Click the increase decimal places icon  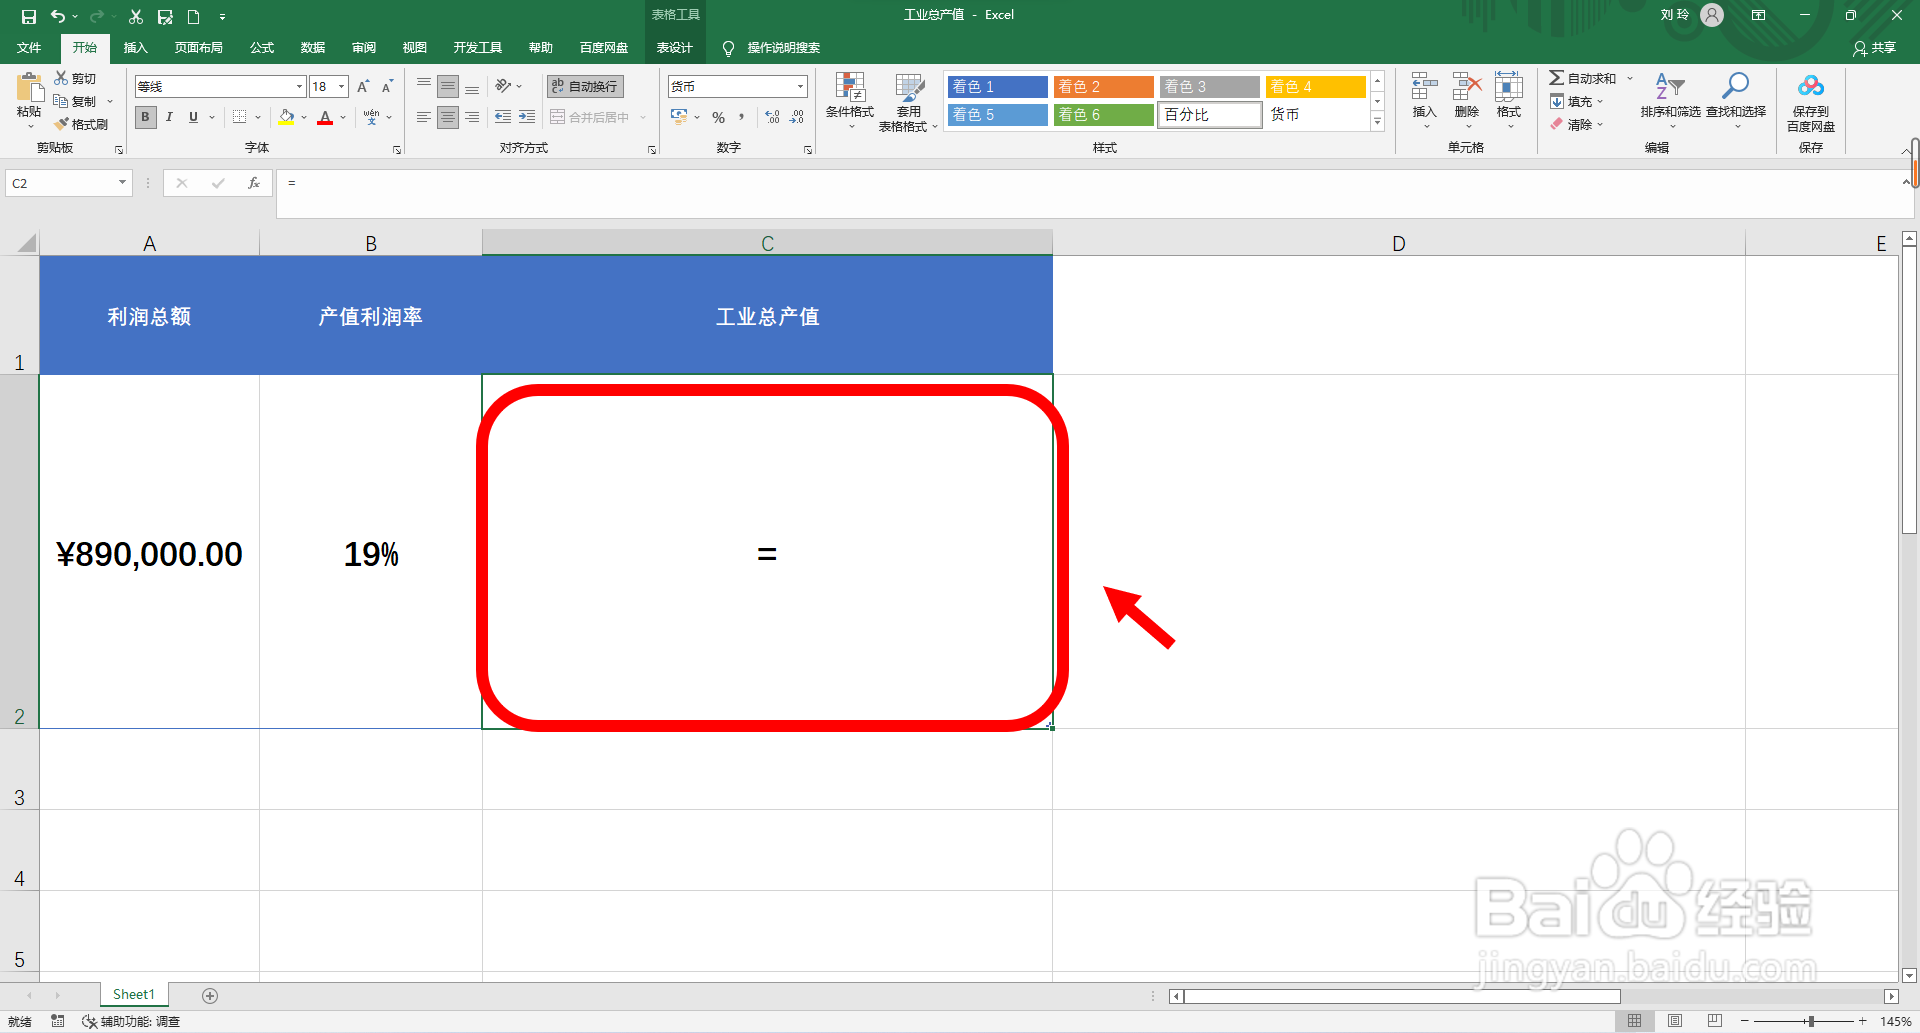click(773, 117)
